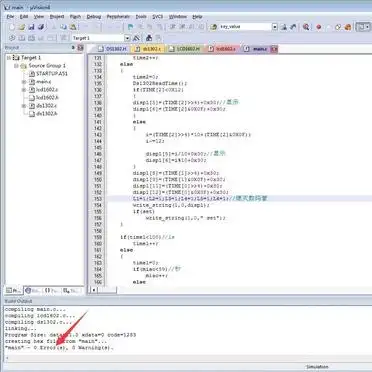Switch to the ds1302.c editor tab
Viewport: 372px width, 372px height.
tap(148, 49)
